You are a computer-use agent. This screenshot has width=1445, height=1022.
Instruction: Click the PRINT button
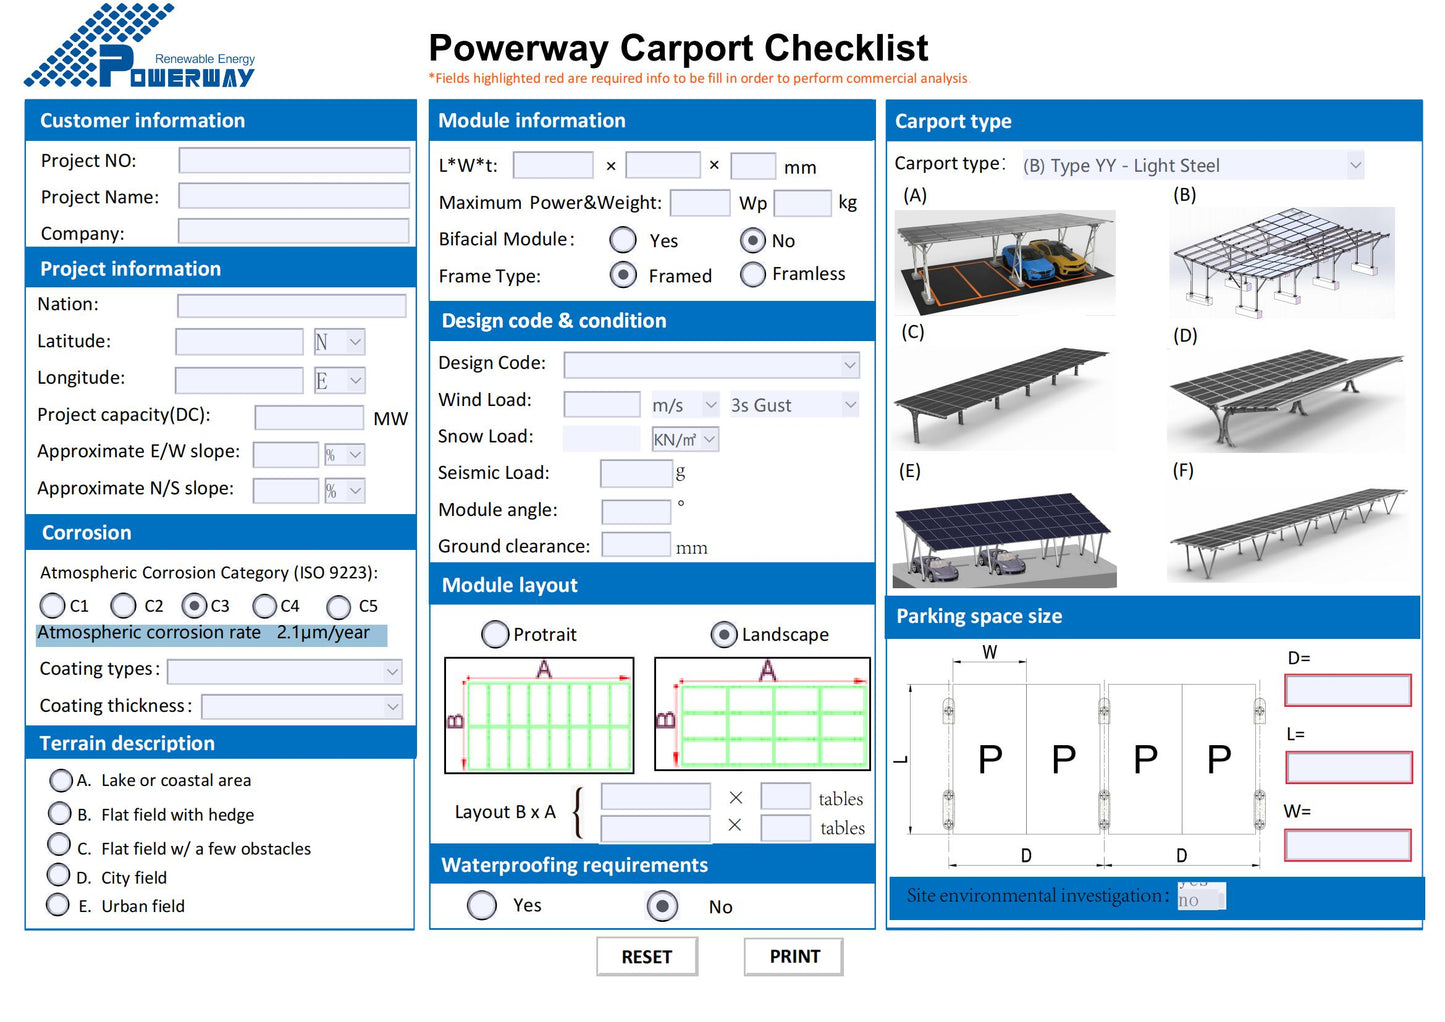pos(793,956)
